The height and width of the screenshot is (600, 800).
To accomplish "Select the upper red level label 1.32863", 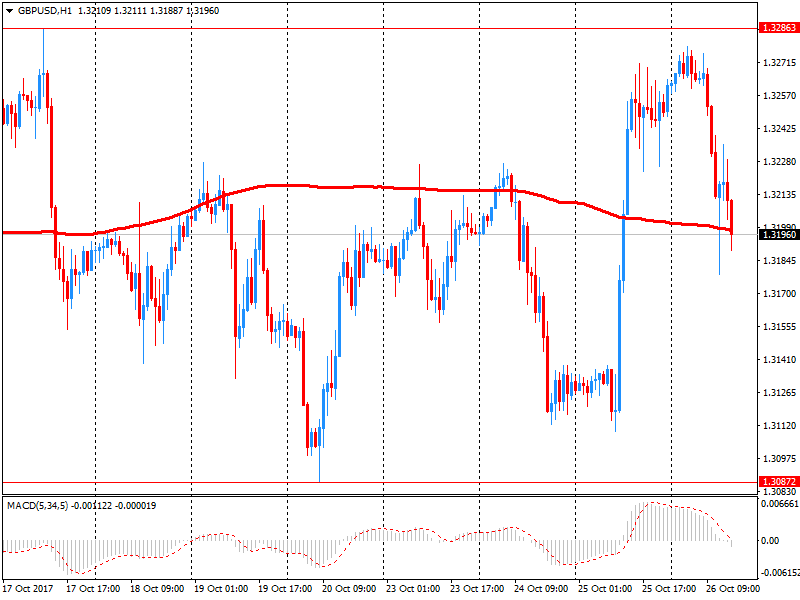I will (x=779, y=28).
